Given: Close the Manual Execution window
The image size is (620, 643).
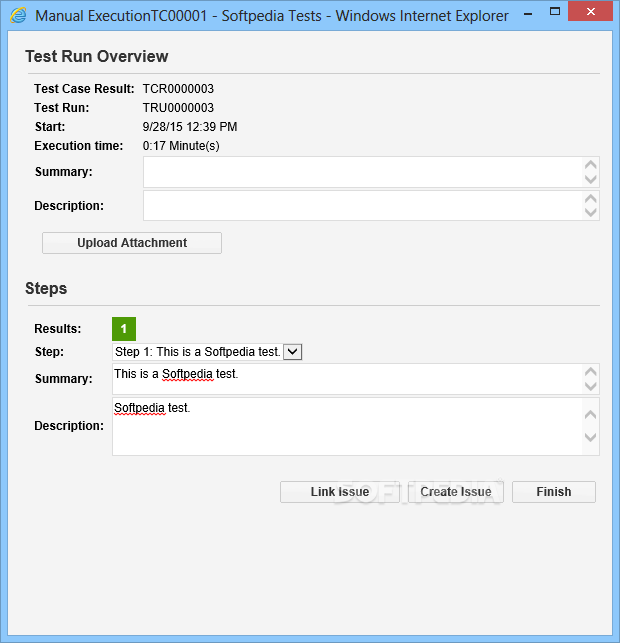Looking at the screenshot, I should pyautogui.click(x=590, y=11).
